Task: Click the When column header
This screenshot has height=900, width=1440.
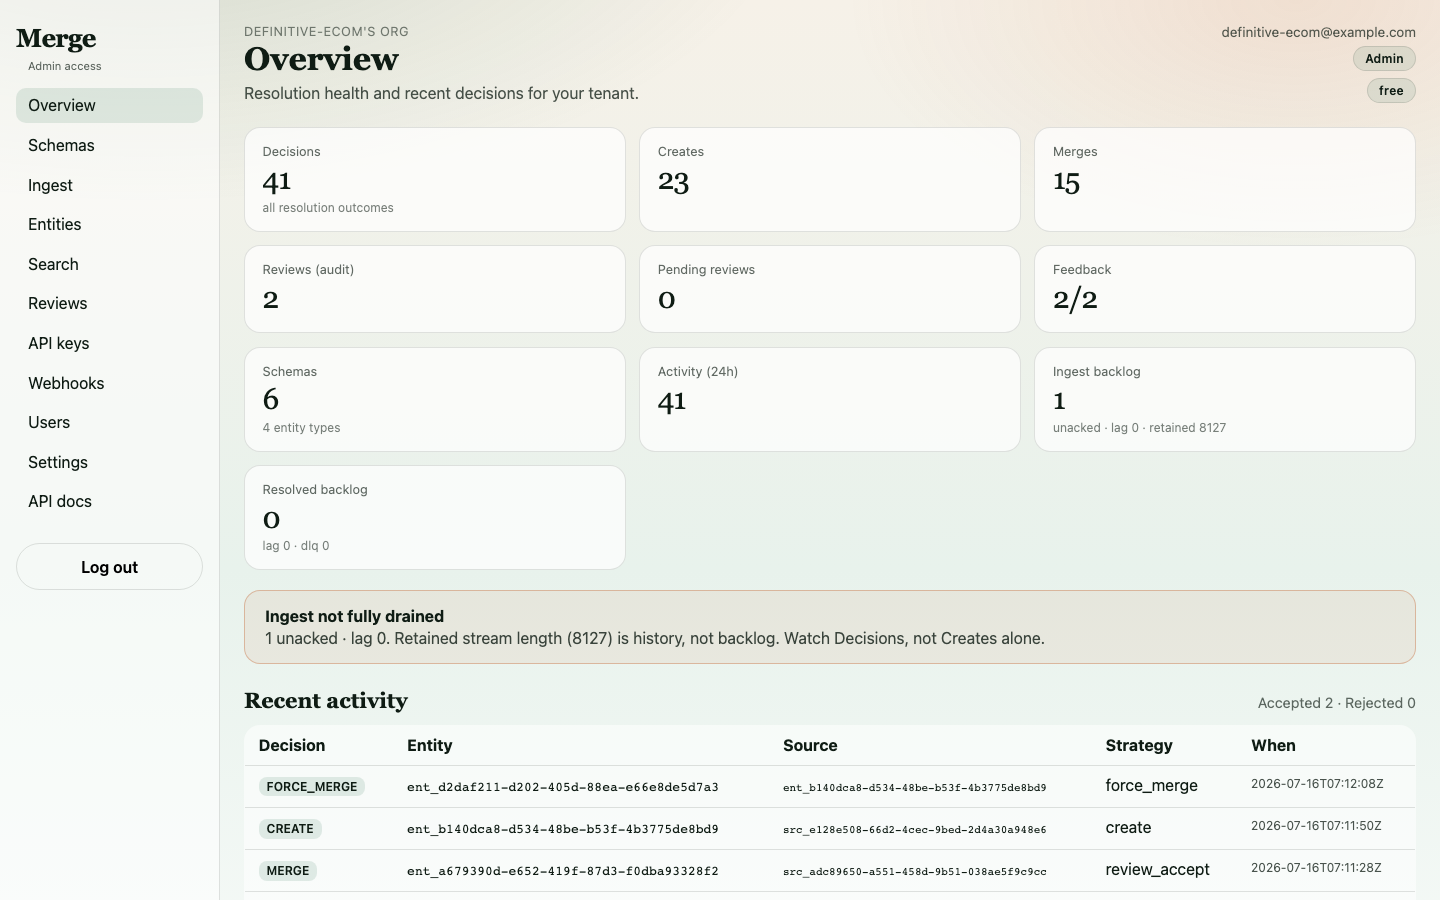Action: (x=1273, y=746)
